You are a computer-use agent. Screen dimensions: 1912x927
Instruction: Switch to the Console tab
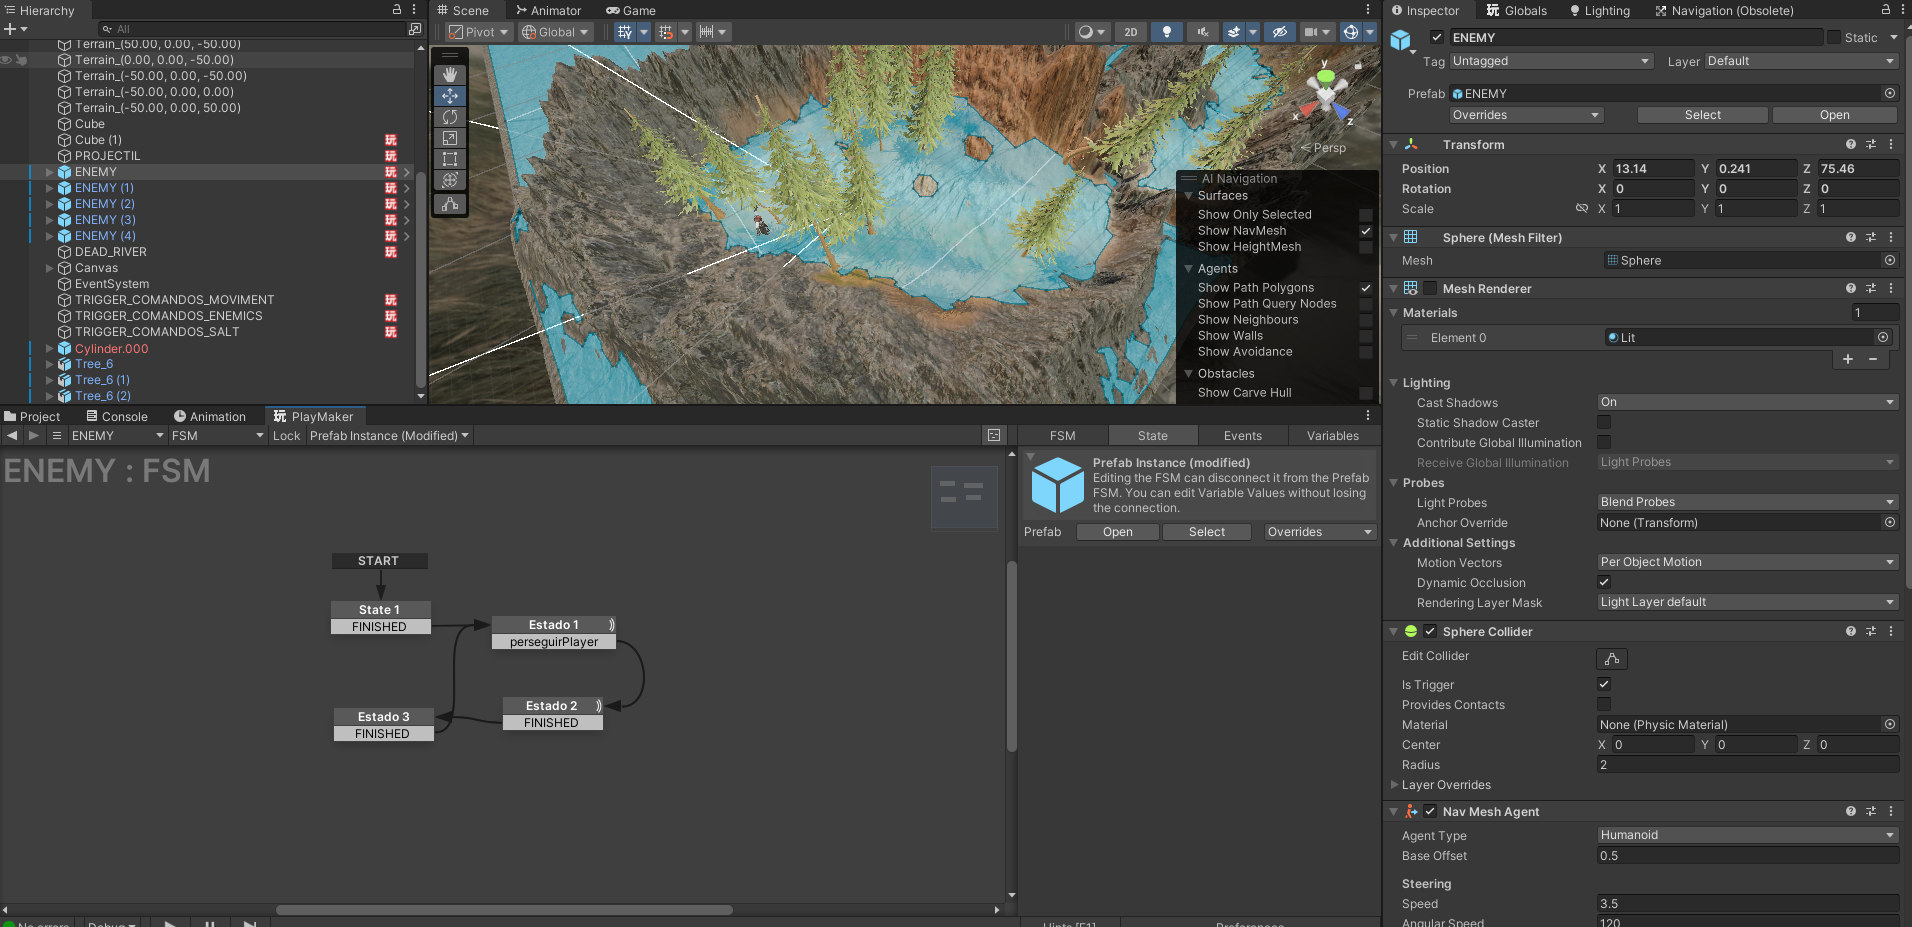pos(117,416)
